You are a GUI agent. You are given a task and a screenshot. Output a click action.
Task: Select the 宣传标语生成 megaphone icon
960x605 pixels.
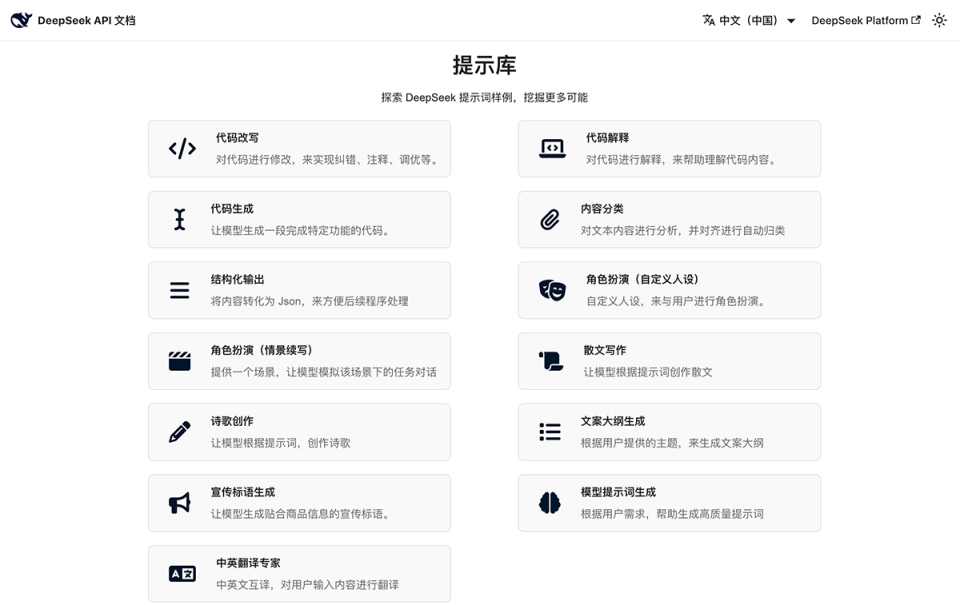[x=180, y=503]
